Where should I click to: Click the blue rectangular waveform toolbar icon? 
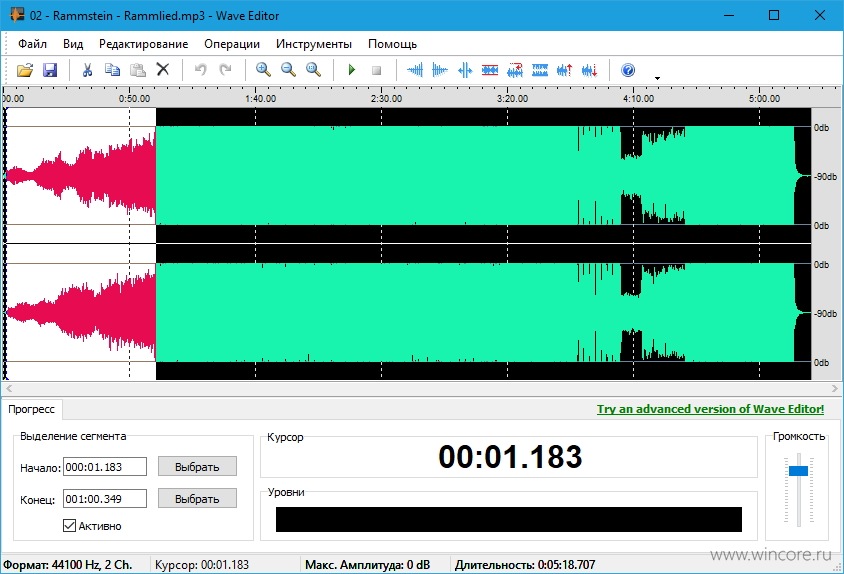coord(540,70)
